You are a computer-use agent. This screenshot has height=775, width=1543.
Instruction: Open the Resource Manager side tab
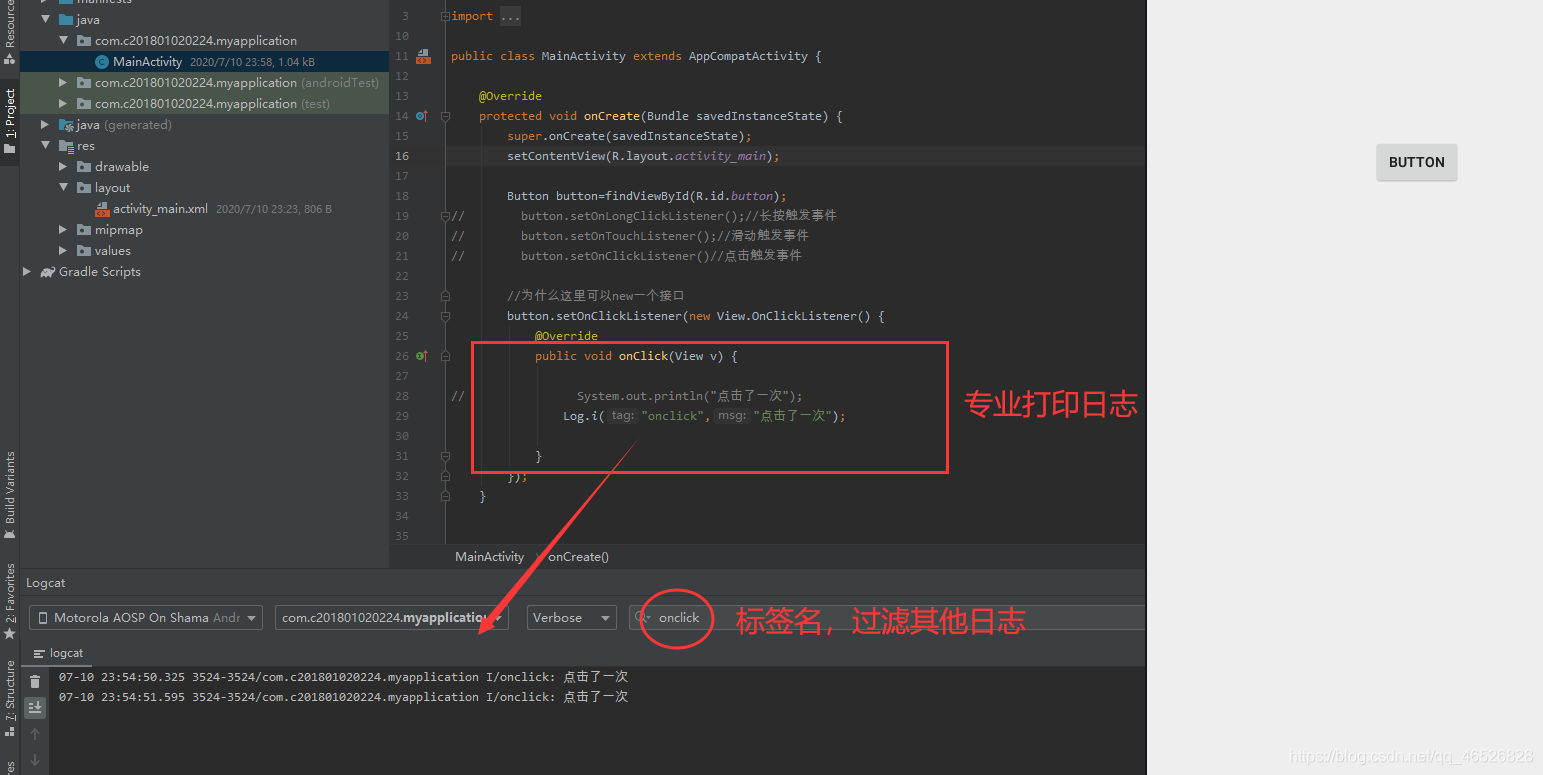coord(10,33)
